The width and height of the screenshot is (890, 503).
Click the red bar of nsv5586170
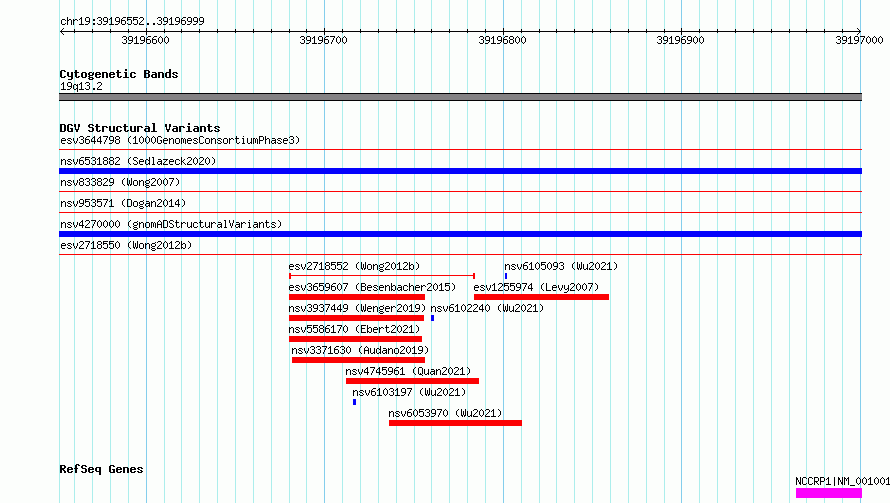click(355, 339)
